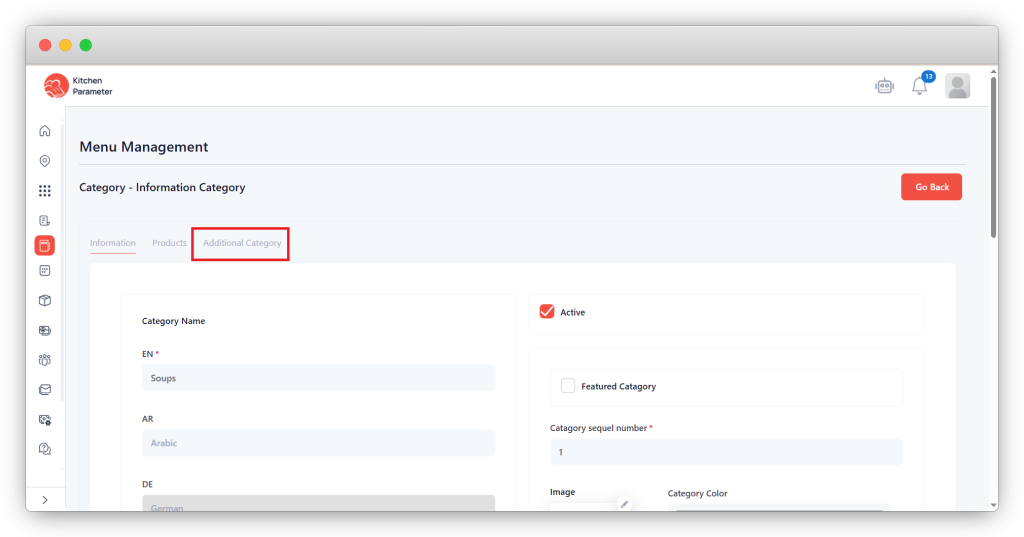Uncheck the Active checkbox
This screenshot has height=537, width=1024.
click(547, 312)
